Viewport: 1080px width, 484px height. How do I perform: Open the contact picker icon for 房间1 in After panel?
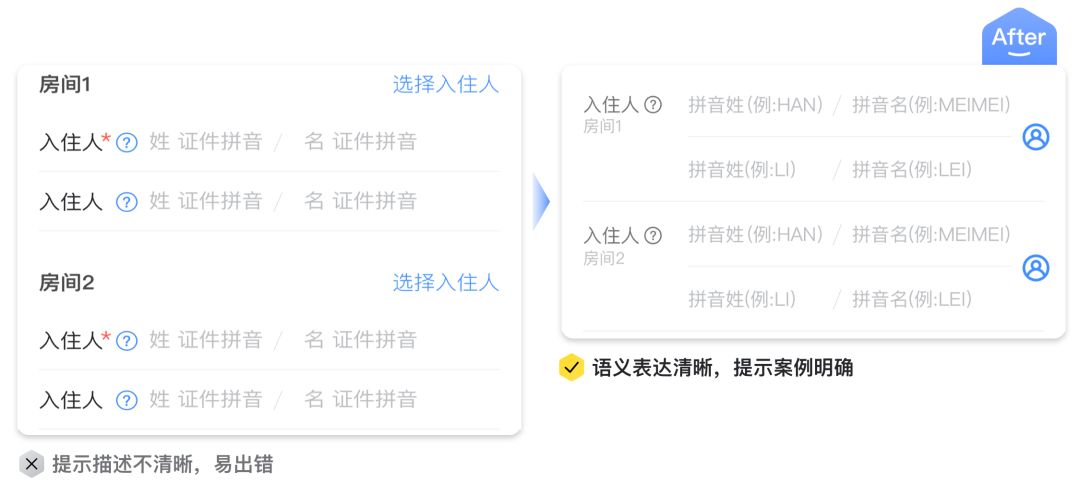[x=1035, y=137]
